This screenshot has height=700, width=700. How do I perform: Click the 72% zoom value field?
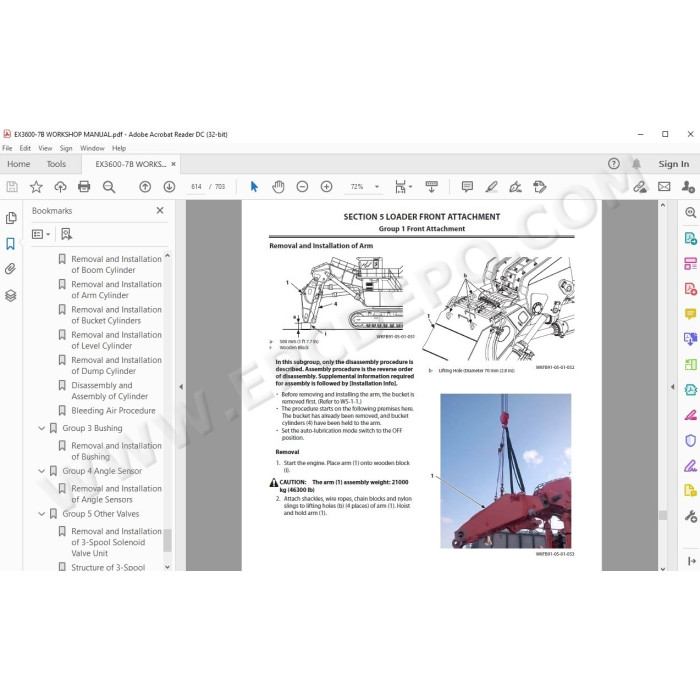357,187
